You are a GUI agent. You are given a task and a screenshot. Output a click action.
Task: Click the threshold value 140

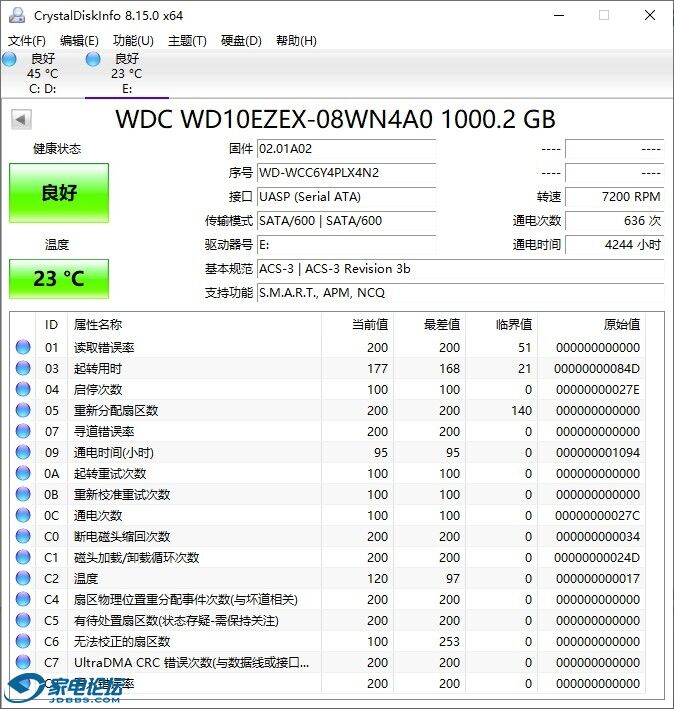(x=521, y=411)
